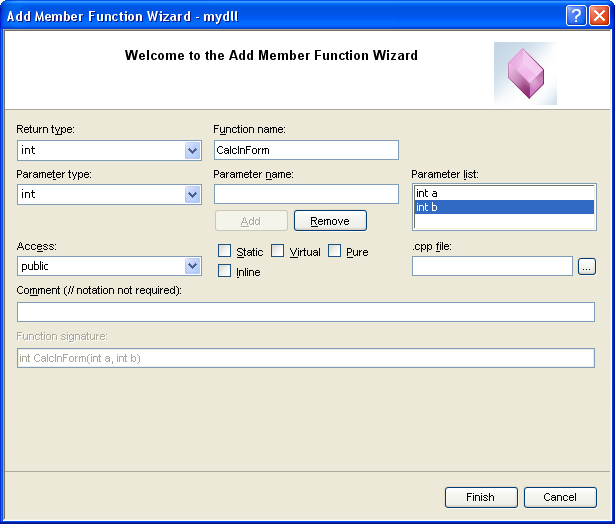Viewport: 615px width, 524px height.
Task: Select 'int a' in Parameter list
Action: (504, 193)
